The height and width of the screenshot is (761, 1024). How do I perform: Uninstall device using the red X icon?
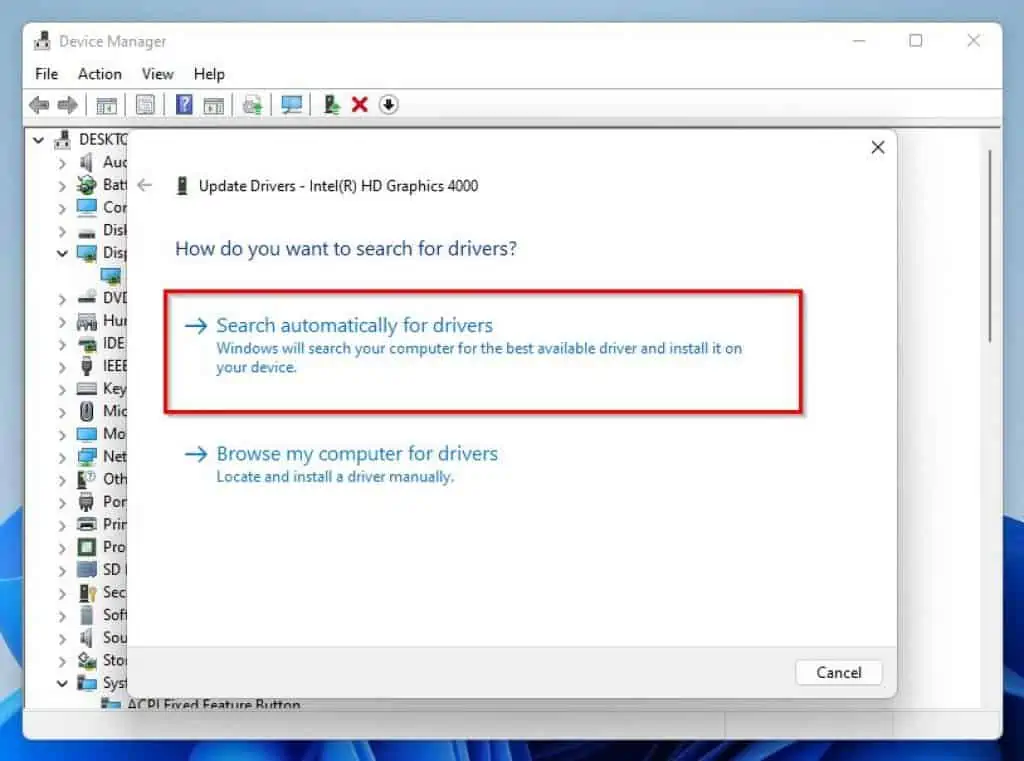359,104
